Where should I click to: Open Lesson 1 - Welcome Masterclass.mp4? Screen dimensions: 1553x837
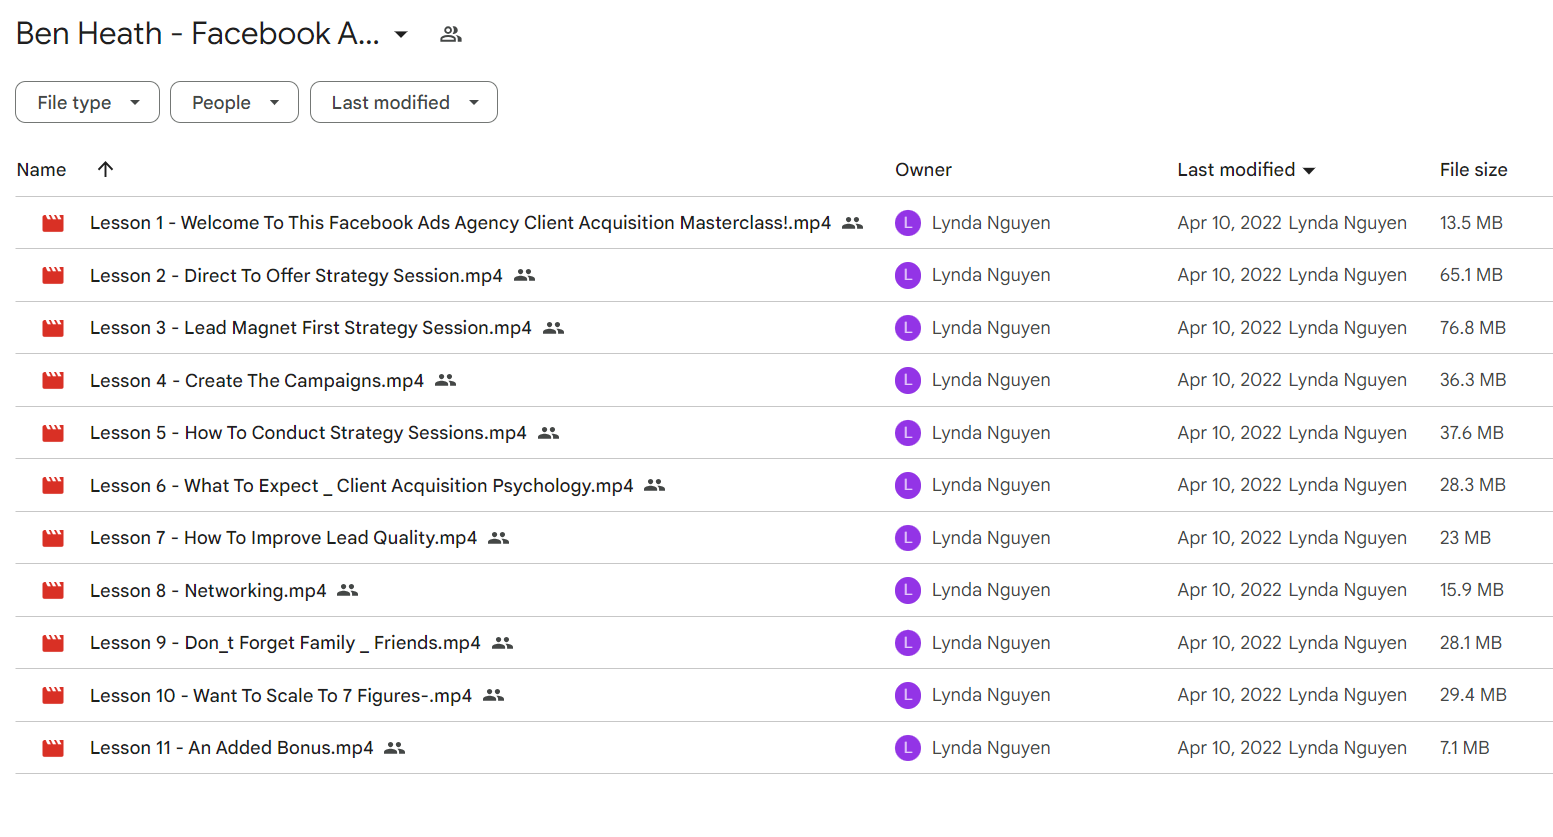(460, 223)
